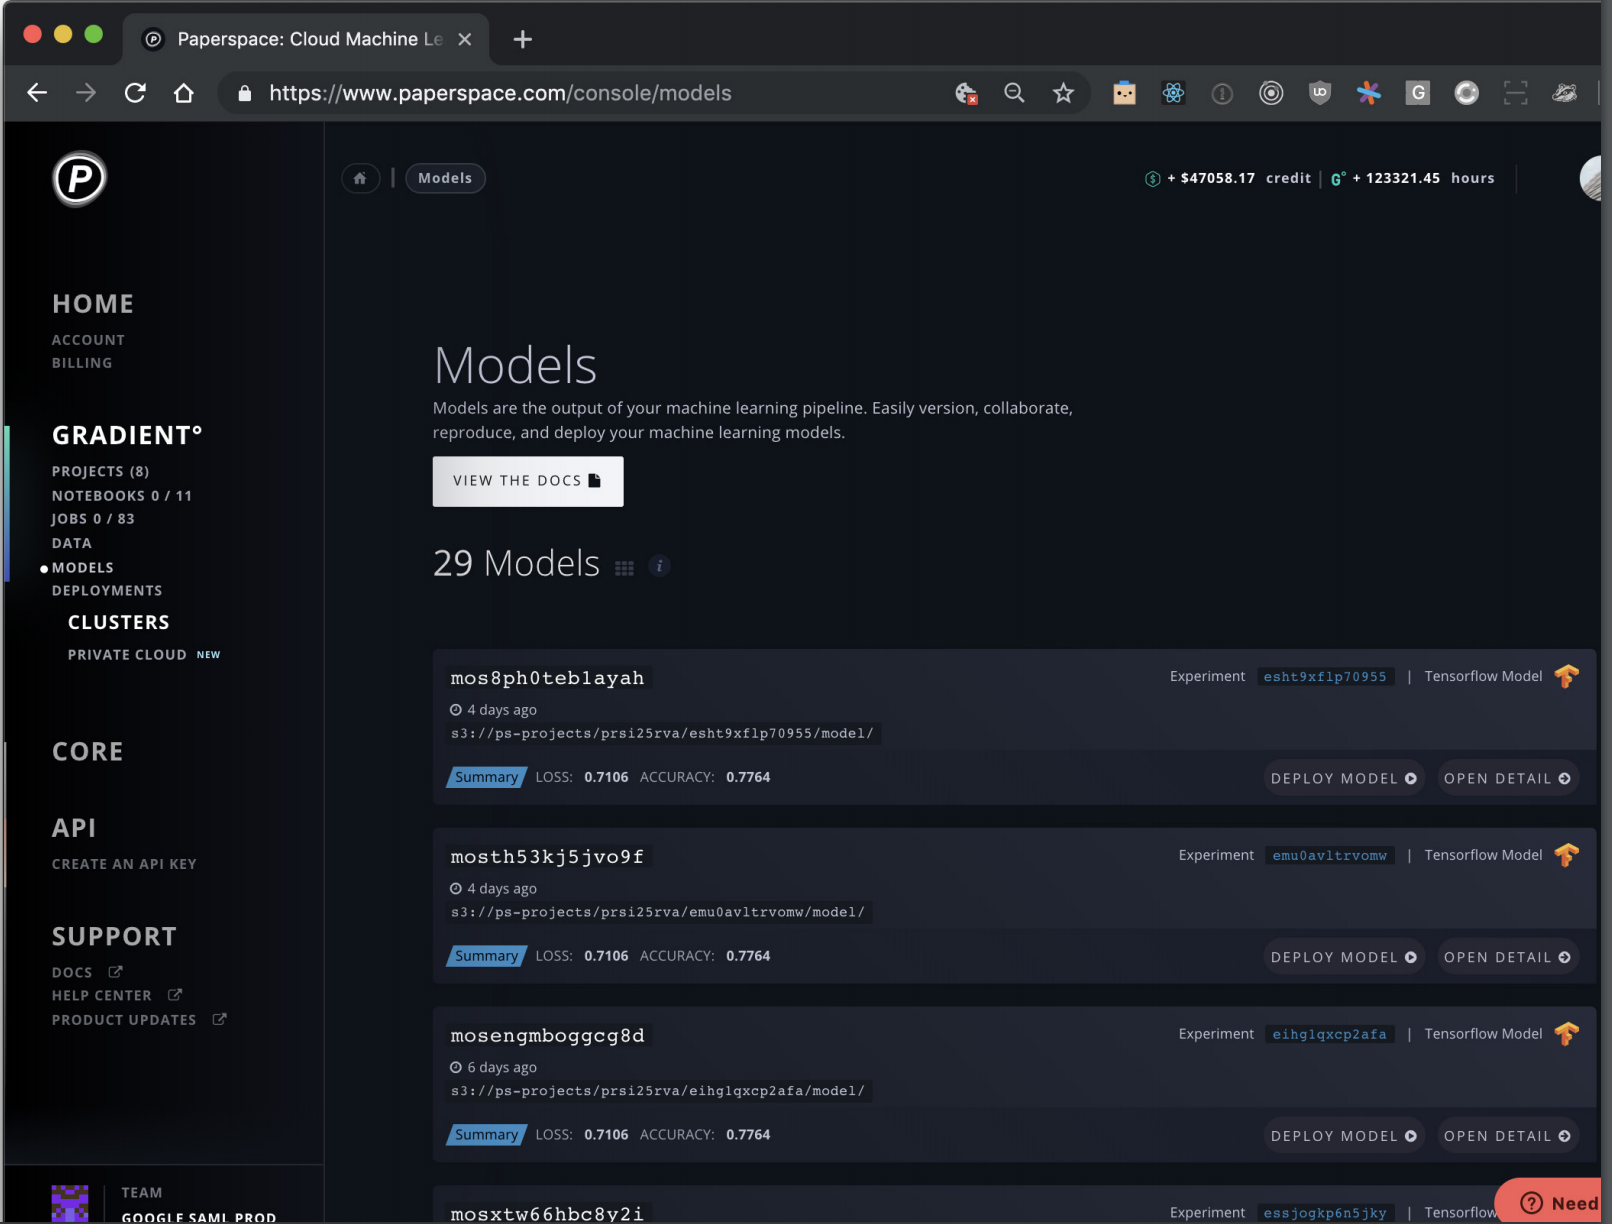Open detail for mosengmboggcg8d
1612x1224 pixels.
coord(1508,1136)
